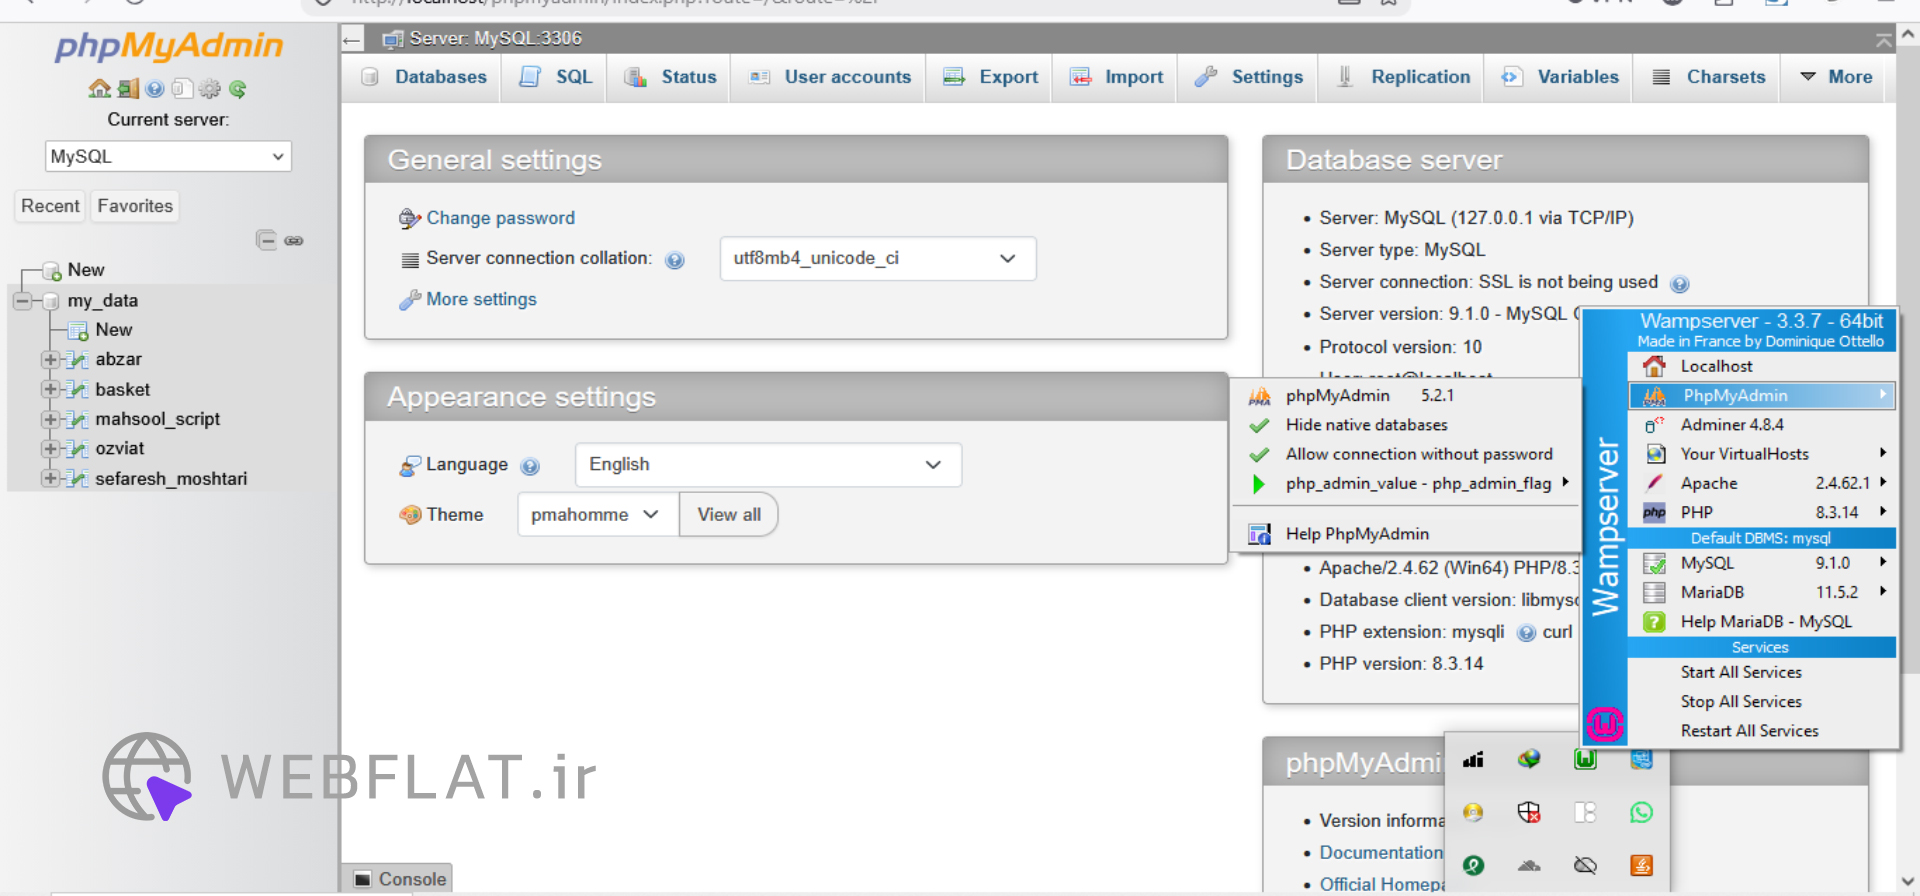
Task: Open MariaDB 11.5.2 submenu
Action: (1763, 592)
